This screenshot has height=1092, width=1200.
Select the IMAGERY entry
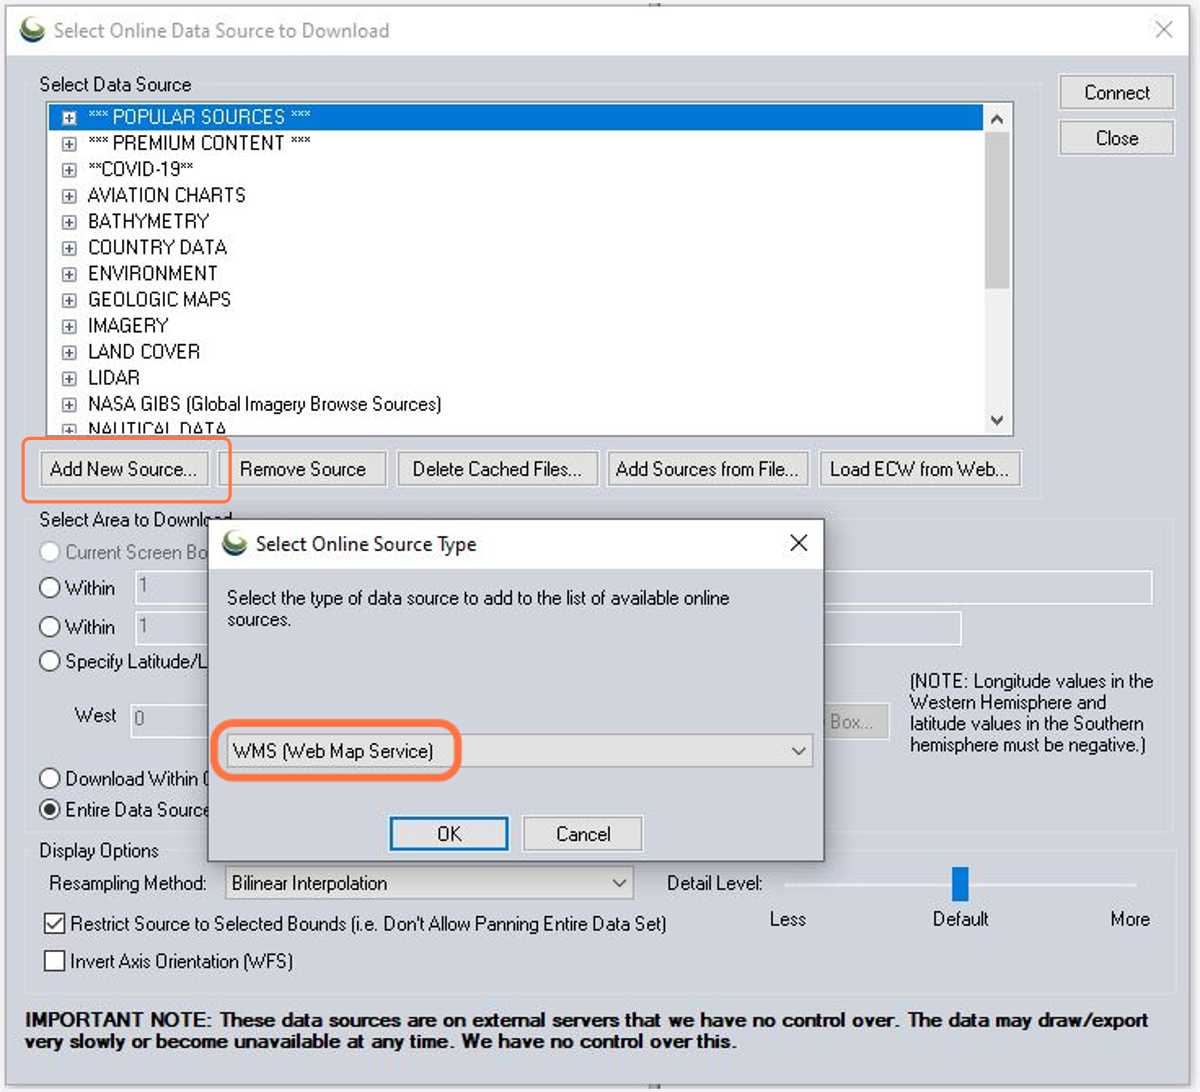pos(128,325)
